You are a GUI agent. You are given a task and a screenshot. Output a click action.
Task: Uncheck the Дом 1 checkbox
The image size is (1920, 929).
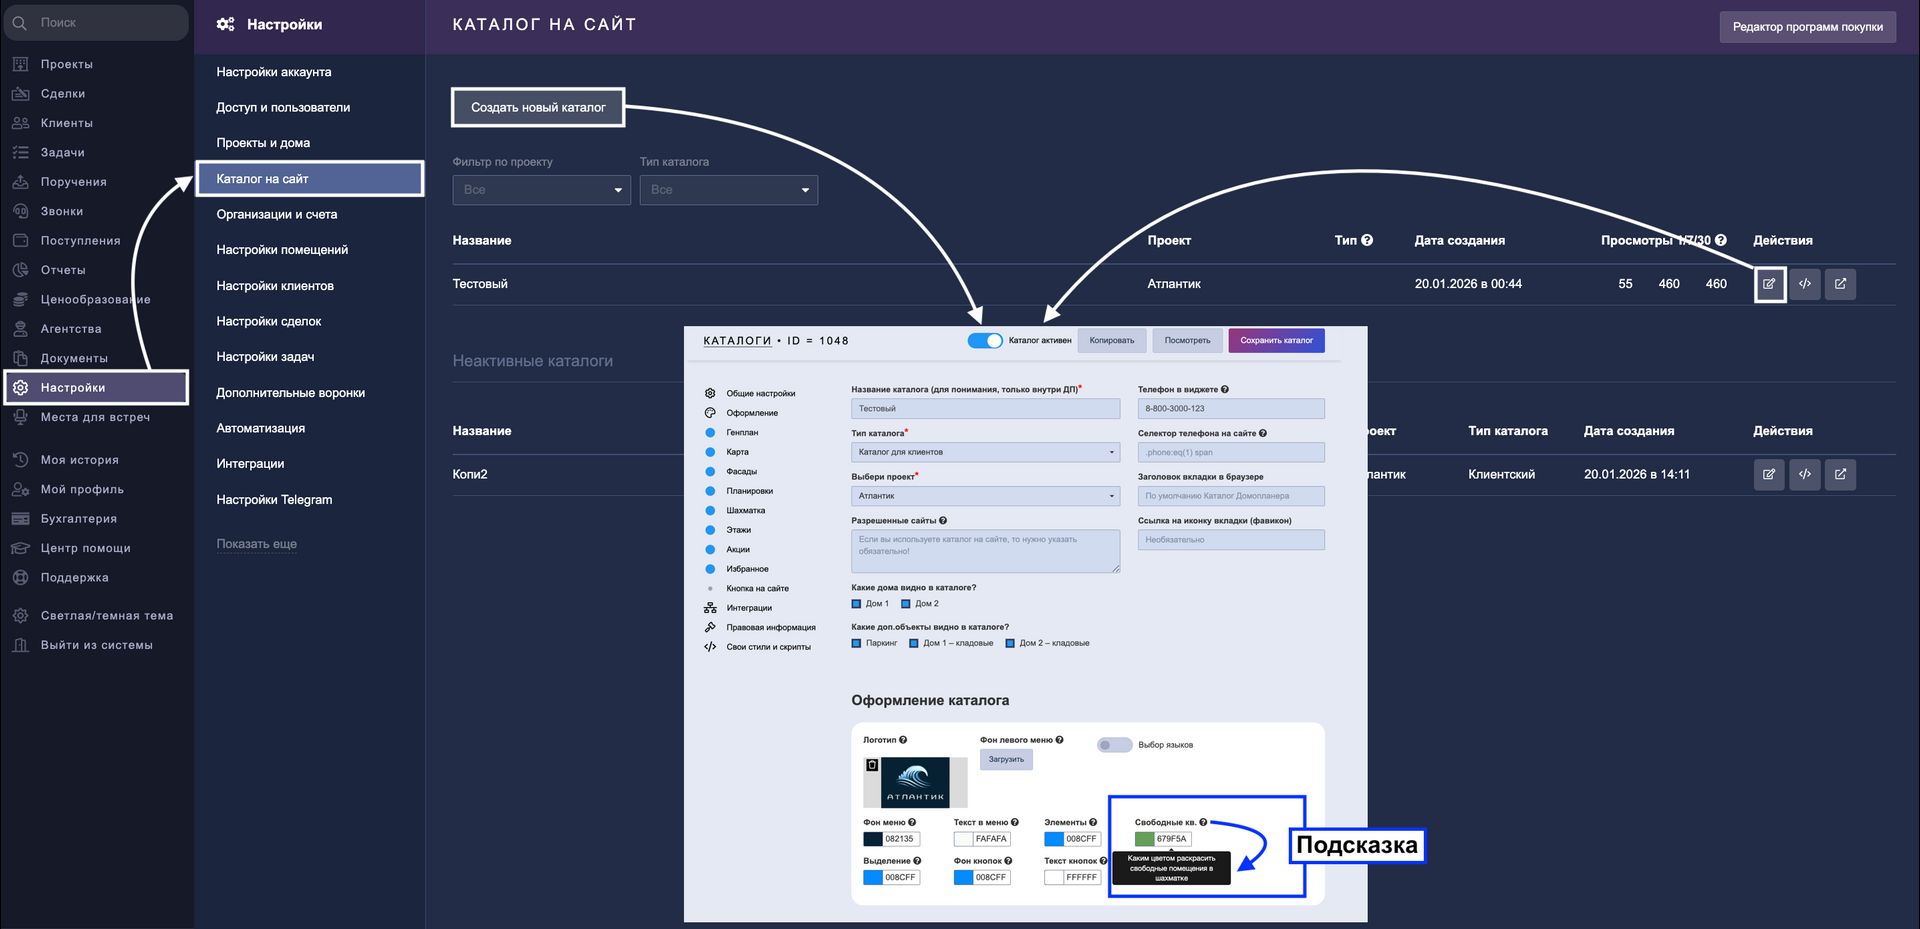click(856, 604)
